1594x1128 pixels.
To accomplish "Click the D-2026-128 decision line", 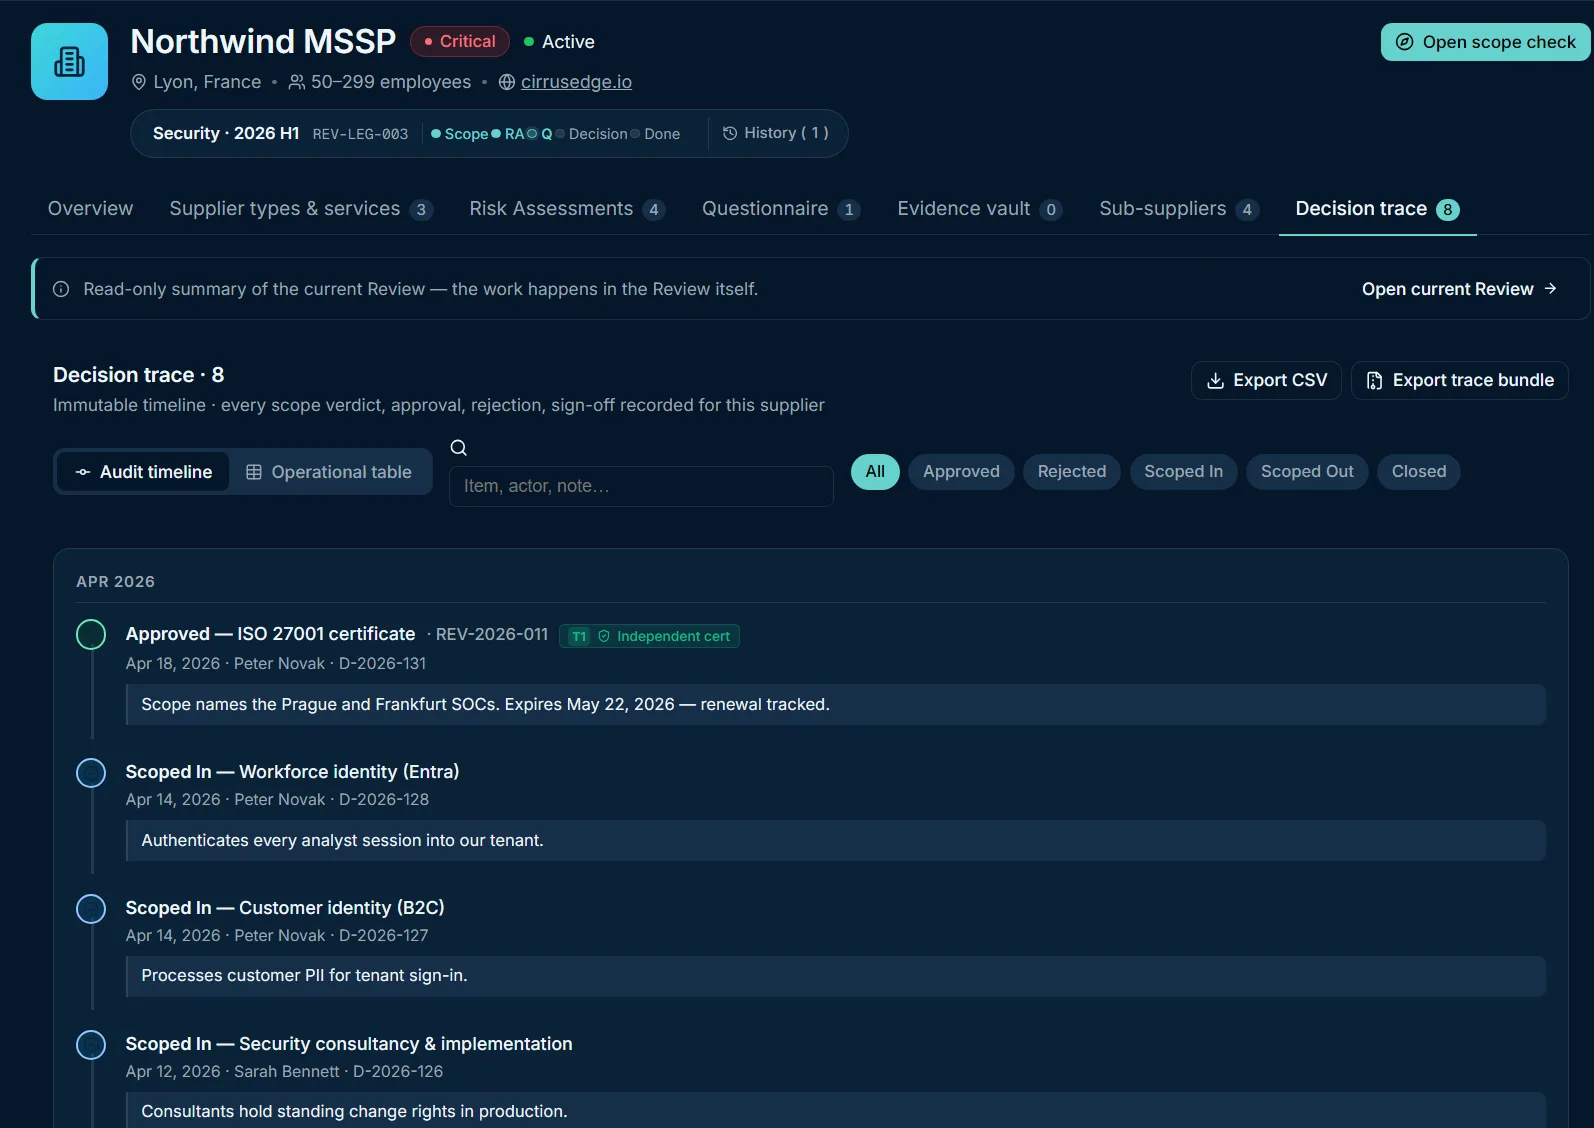I will coord(277,799).
